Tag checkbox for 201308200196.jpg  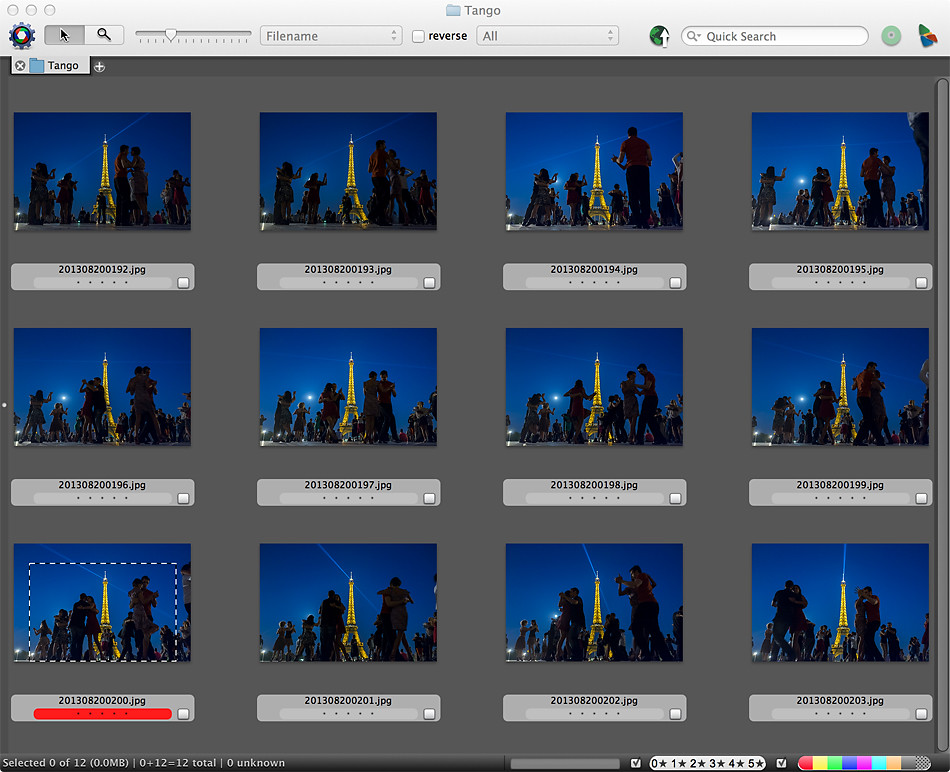183,498
